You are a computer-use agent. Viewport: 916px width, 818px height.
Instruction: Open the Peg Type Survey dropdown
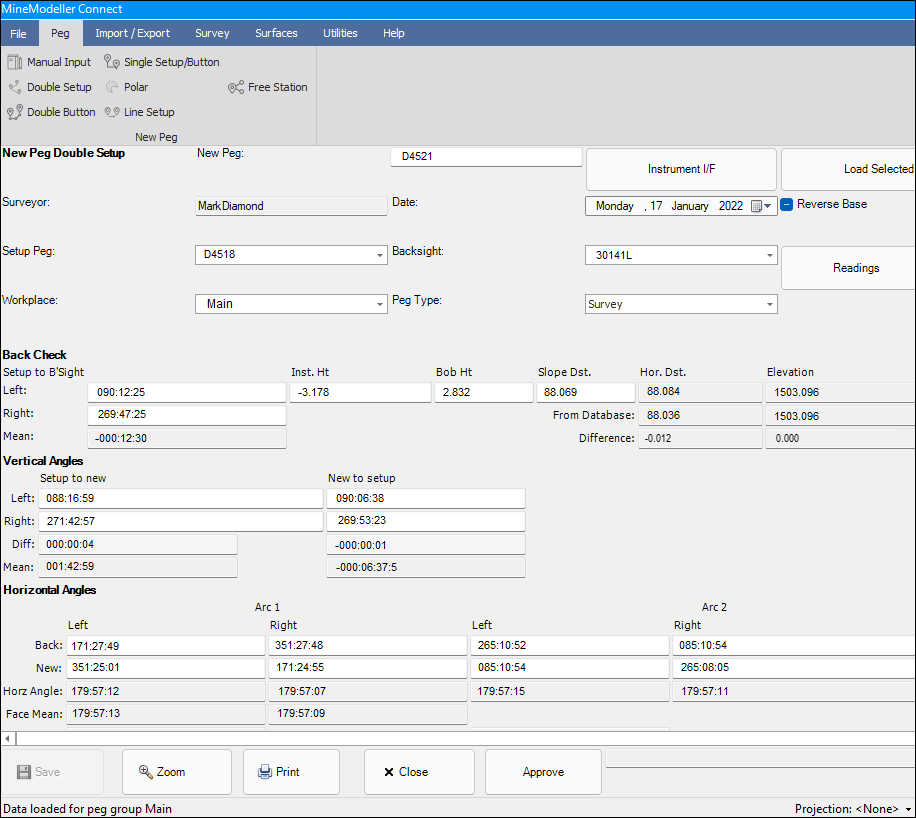coord(768,305)
